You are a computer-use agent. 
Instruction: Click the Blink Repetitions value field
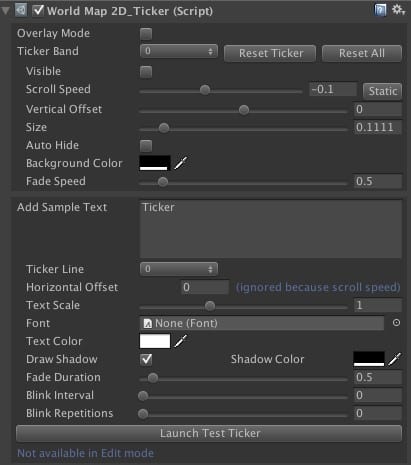(377, 413)
